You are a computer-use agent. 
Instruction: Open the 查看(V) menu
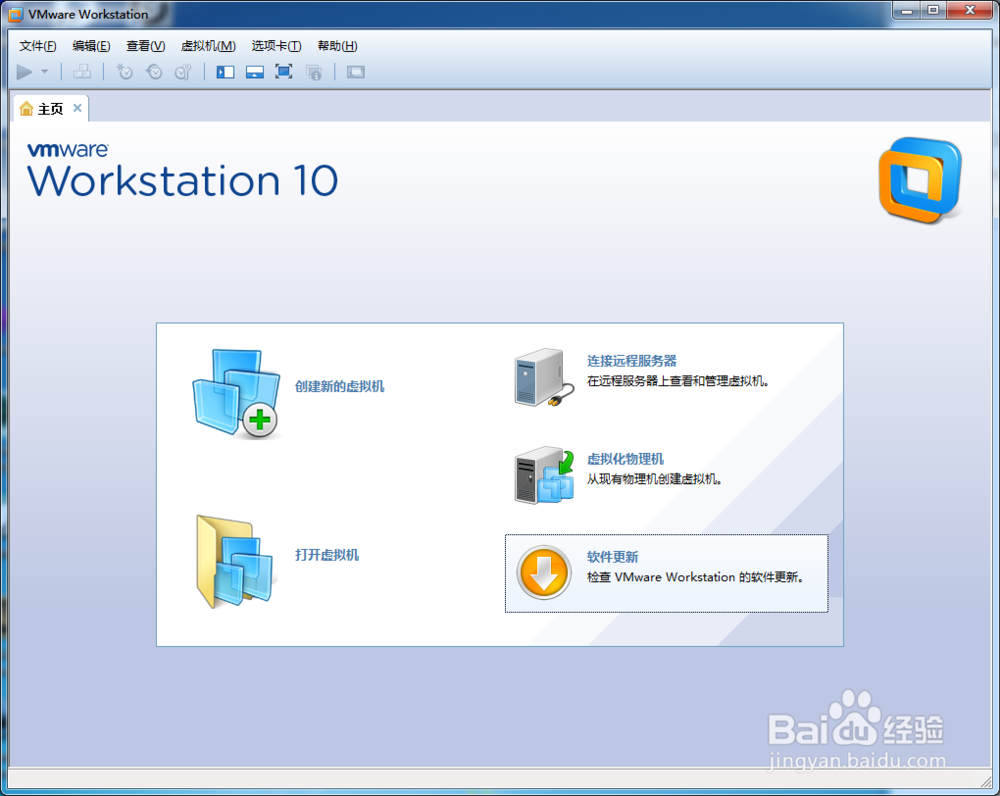pyautogui.click(x=145, y=46)
